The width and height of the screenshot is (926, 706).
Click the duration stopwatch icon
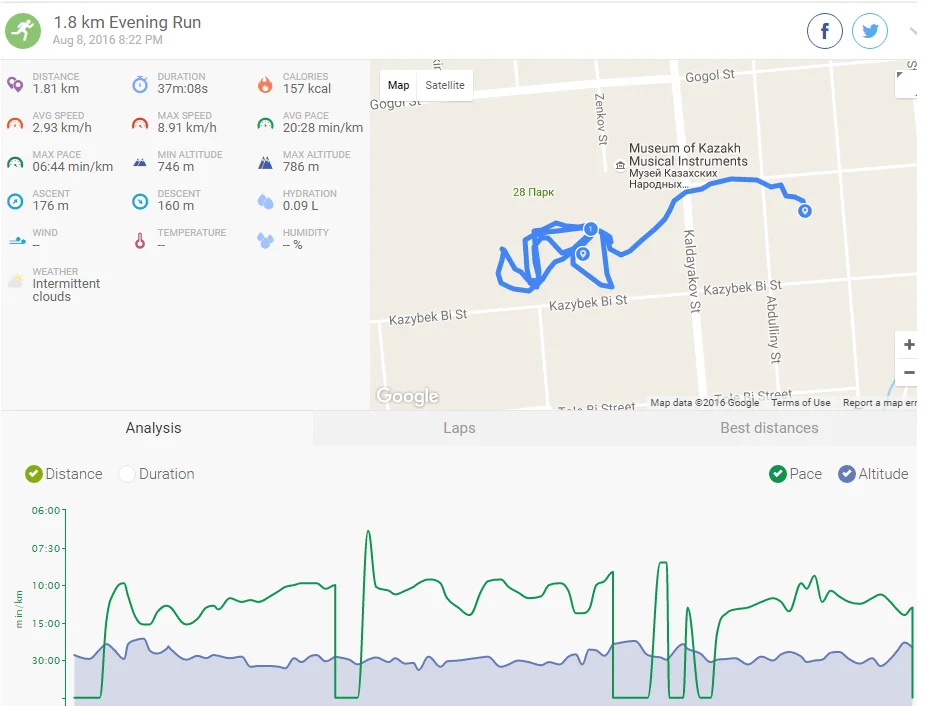(x=140, y=84)
